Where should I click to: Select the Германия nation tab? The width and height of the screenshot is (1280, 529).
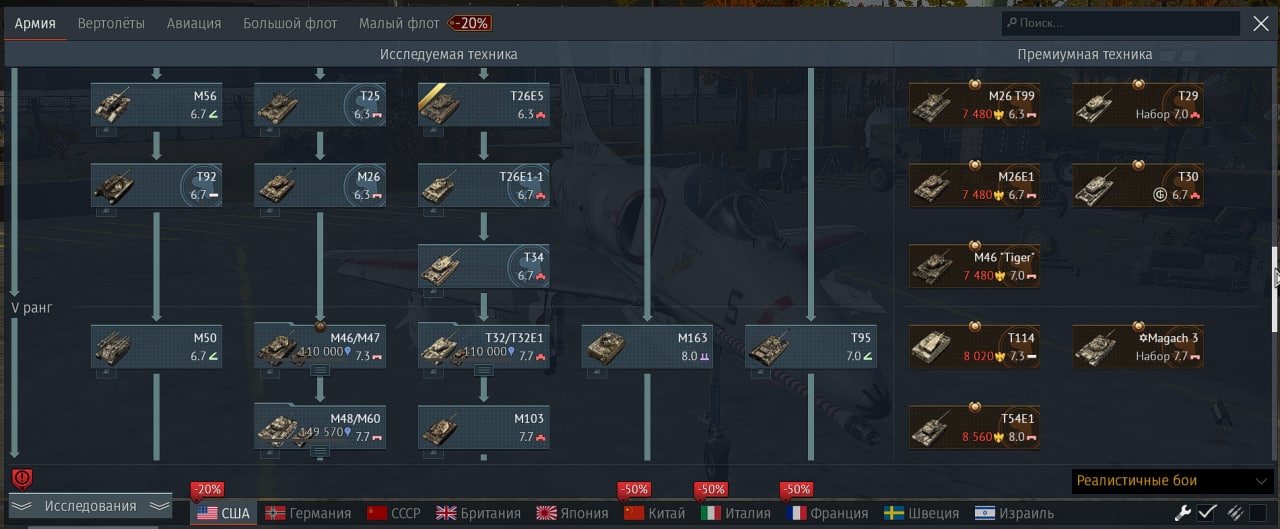click(x=309, y=513)
